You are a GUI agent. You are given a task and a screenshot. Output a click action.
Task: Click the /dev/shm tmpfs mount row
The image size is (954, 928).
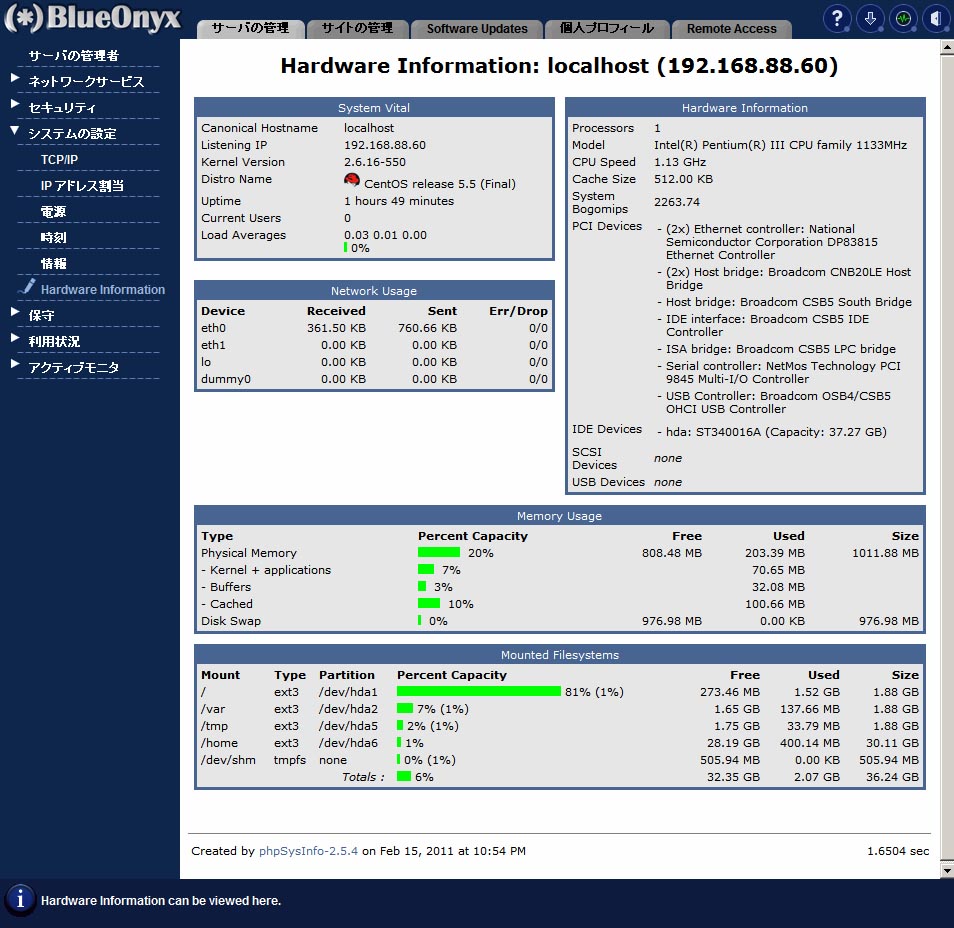(560, 760)
